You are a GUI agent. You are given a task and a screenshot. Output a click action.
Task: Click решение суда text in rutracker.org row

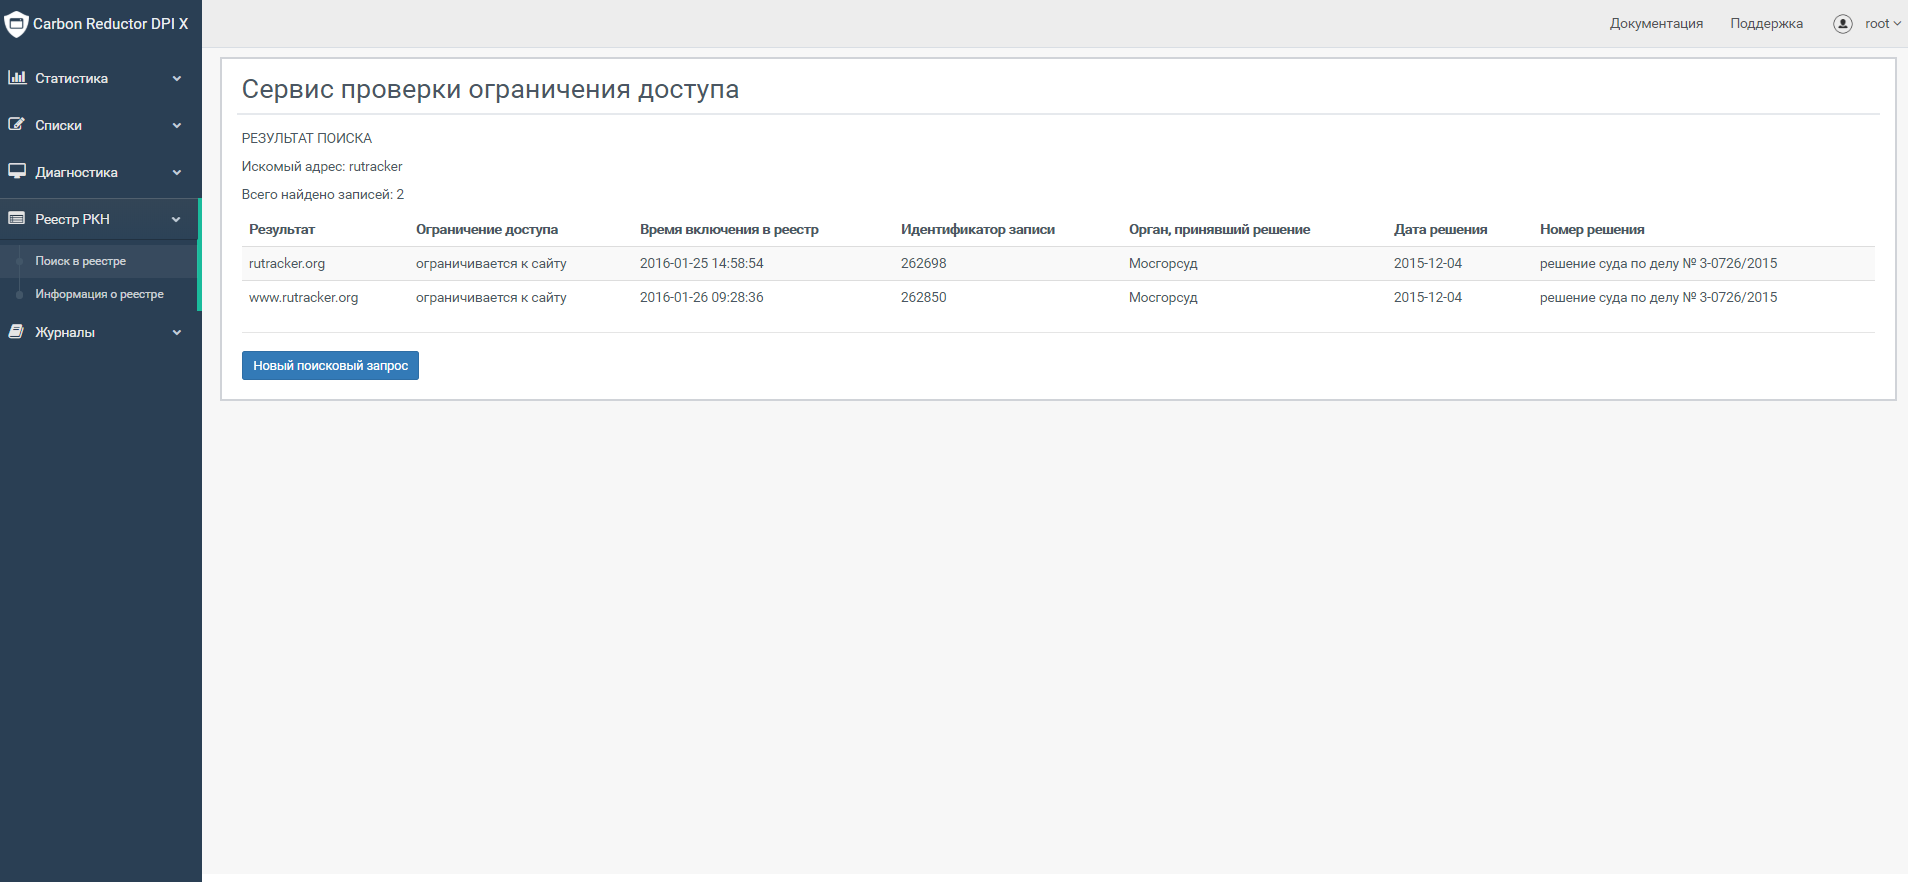(1658, 263)
